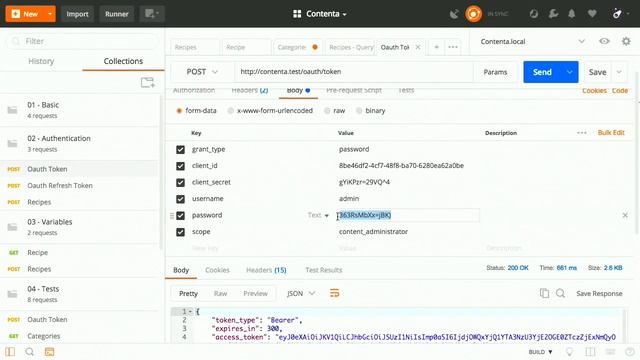Click the Bulk Edit link
Screen dimensions: 640x360
(x=611, y=133)
